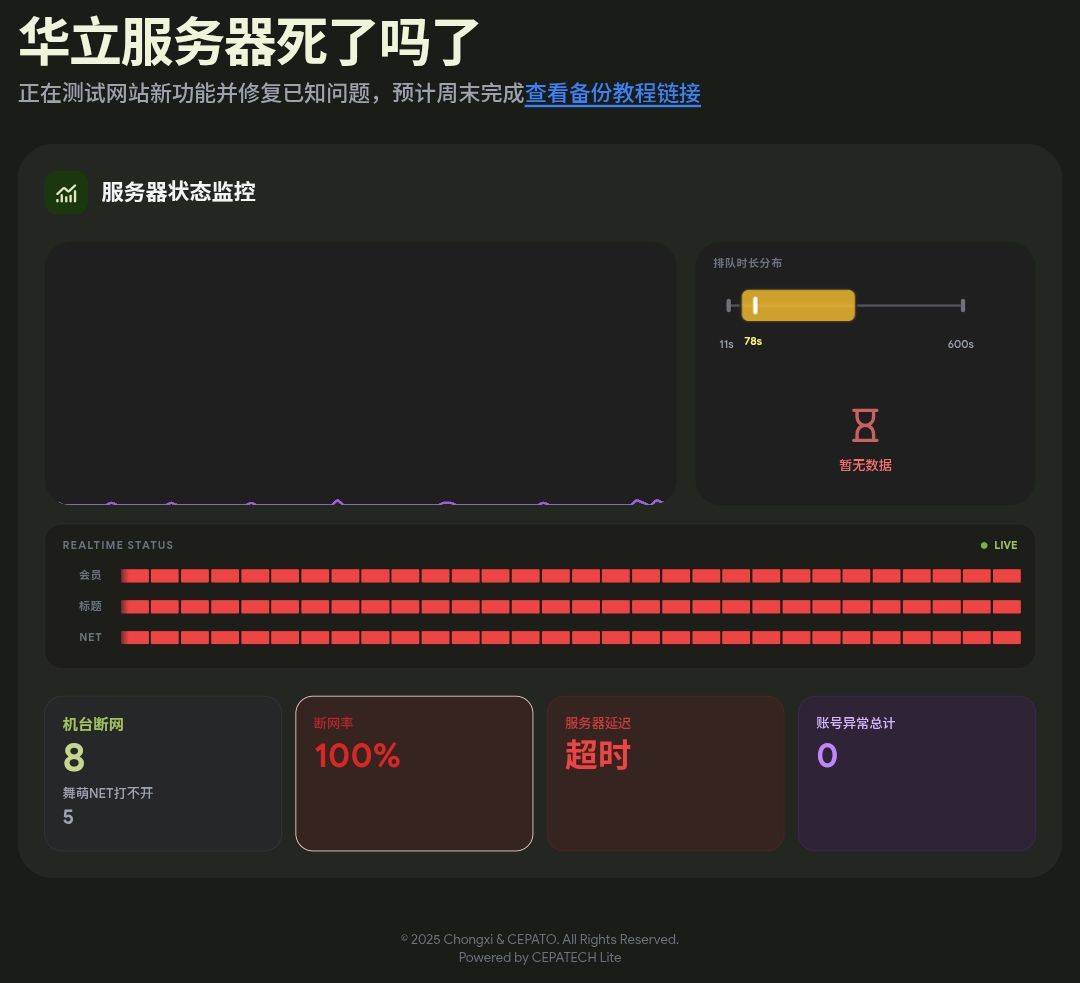
Task: Click the 华立服务器死了吗了 page title
Action: [x=249, y=42]
